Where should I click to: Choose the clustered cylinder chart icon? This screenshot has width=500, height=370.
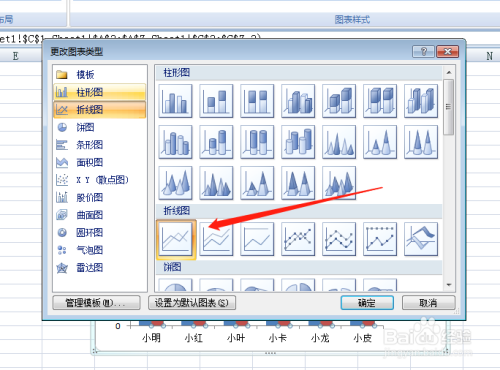point(175,142)
